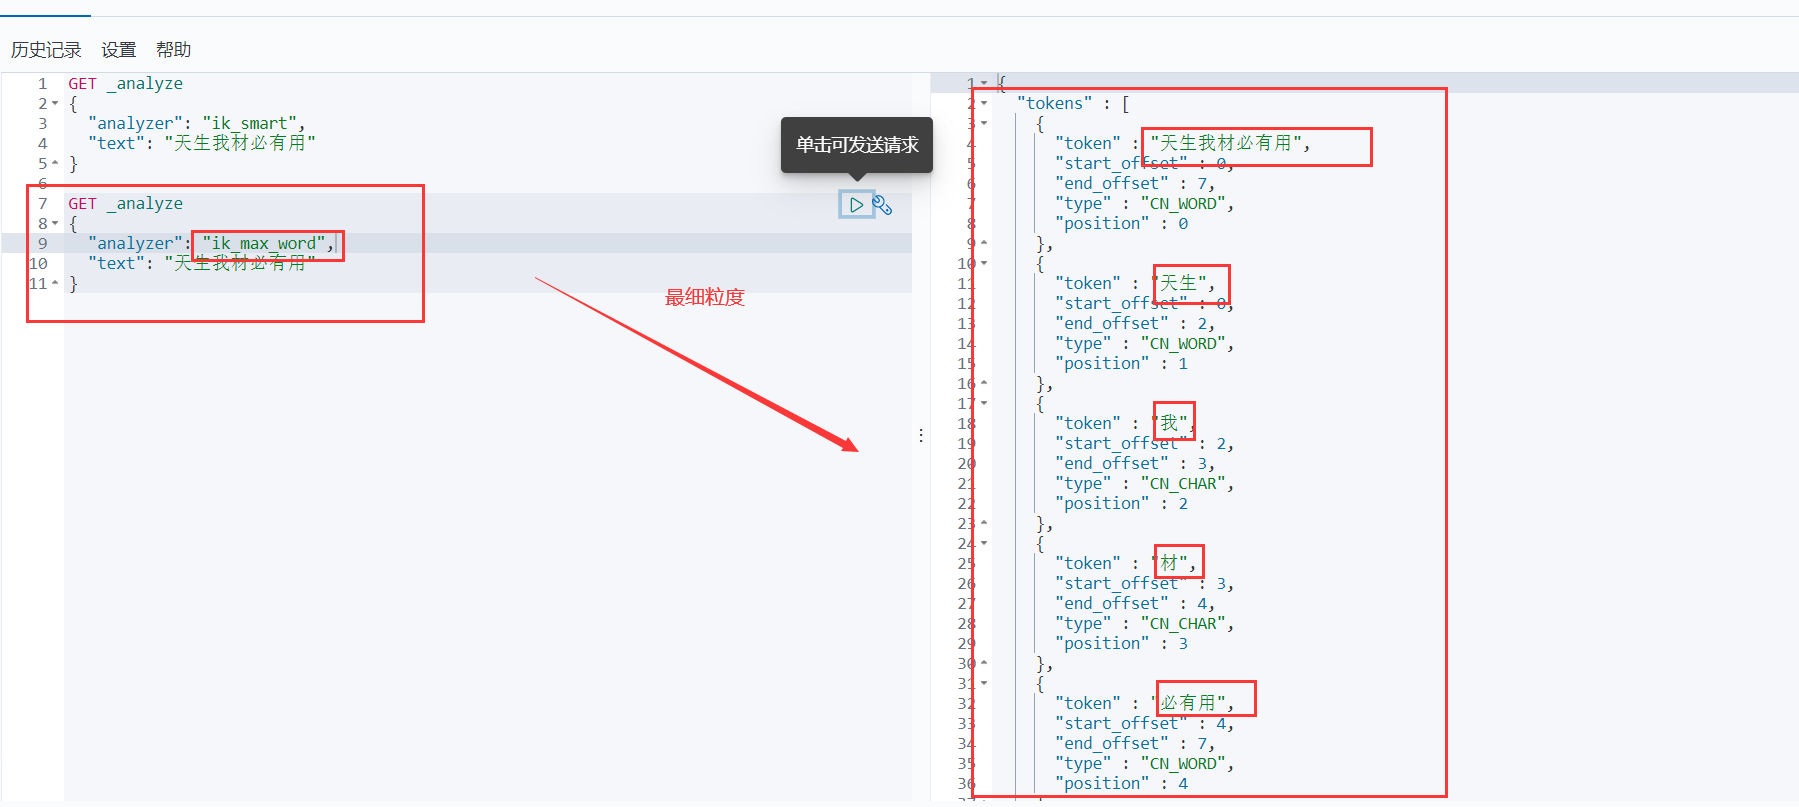Click "CN_CHAR" type on output line 28
Viewport: 1799px width, 807px height.
1183,624
